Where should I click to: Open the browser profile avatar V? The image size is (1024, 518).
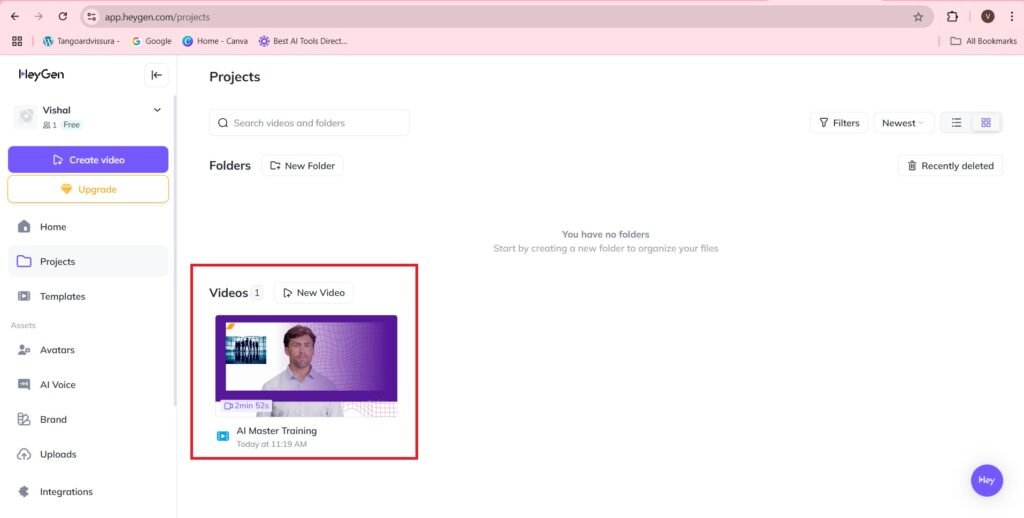tap(988, 16)
